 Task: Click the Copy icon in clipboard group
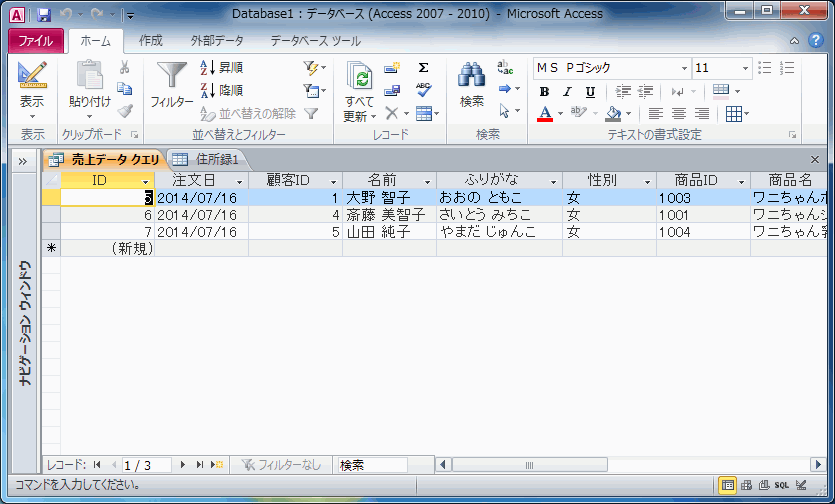coord(125,88)
